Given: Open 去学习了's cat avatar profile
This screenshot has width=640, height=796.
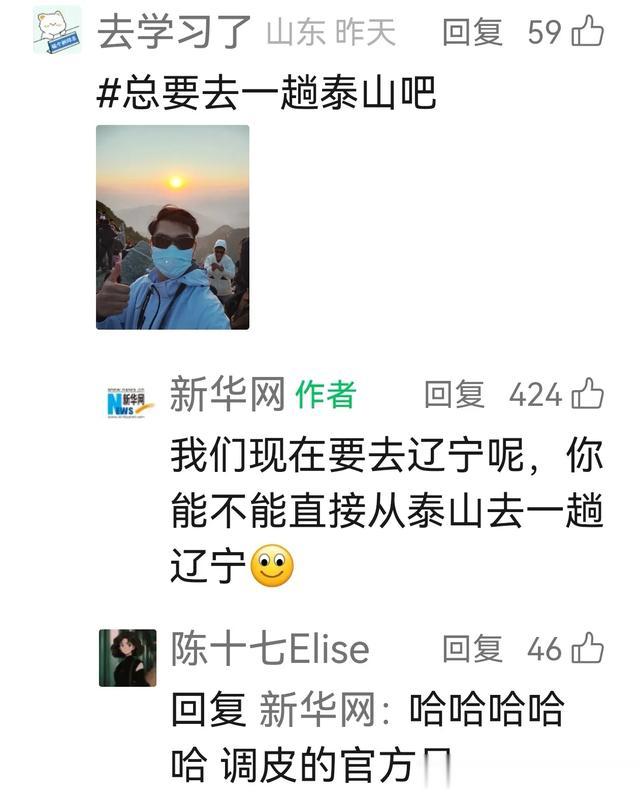Looking at the screenshot, I should click(x=57, y=30).
